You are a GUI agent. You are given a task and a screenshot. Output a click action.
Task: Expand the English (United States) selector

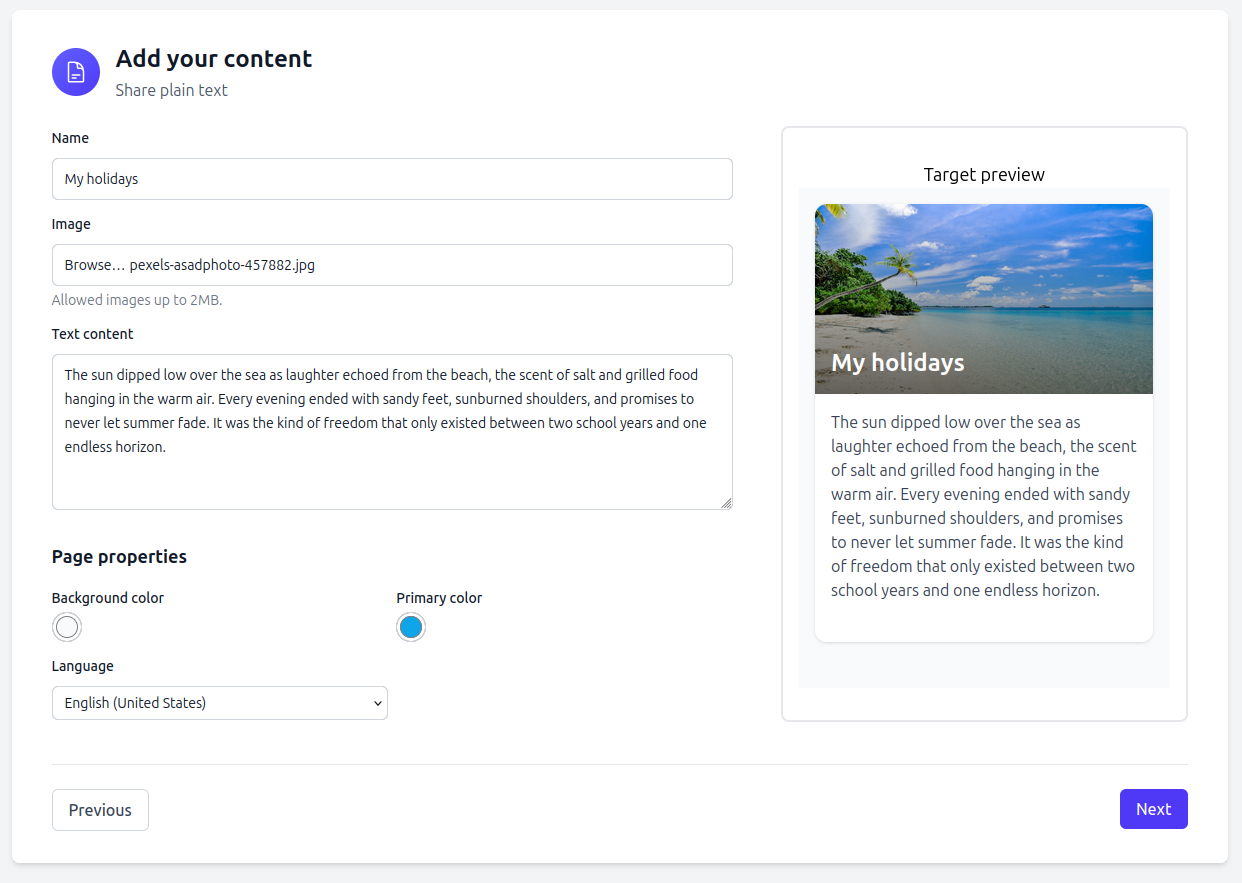click(219, 703)
